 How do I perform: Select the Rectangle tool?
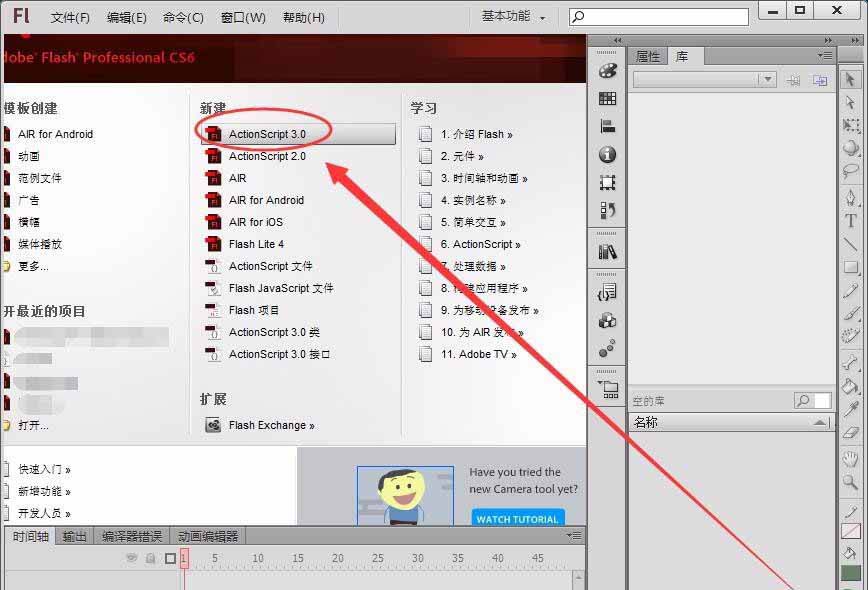coord(850,267)
